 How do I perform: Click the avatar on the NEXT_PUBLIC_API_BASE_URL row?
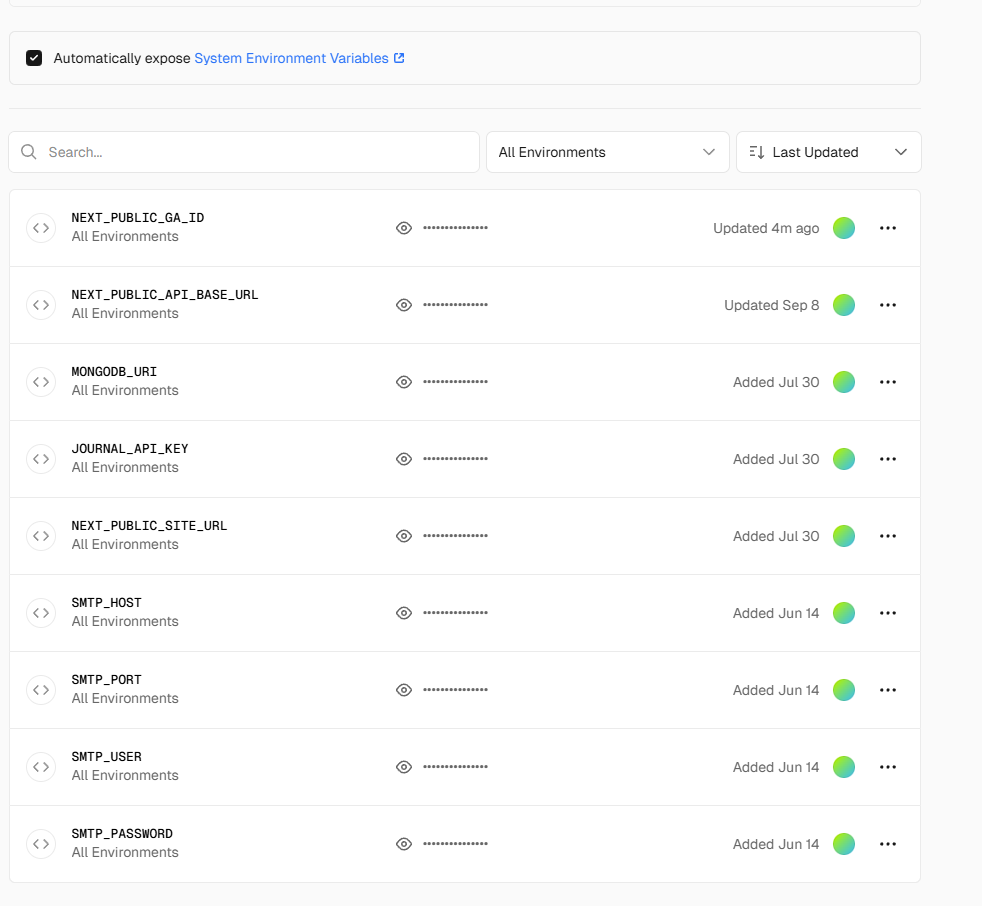[844, 305]
